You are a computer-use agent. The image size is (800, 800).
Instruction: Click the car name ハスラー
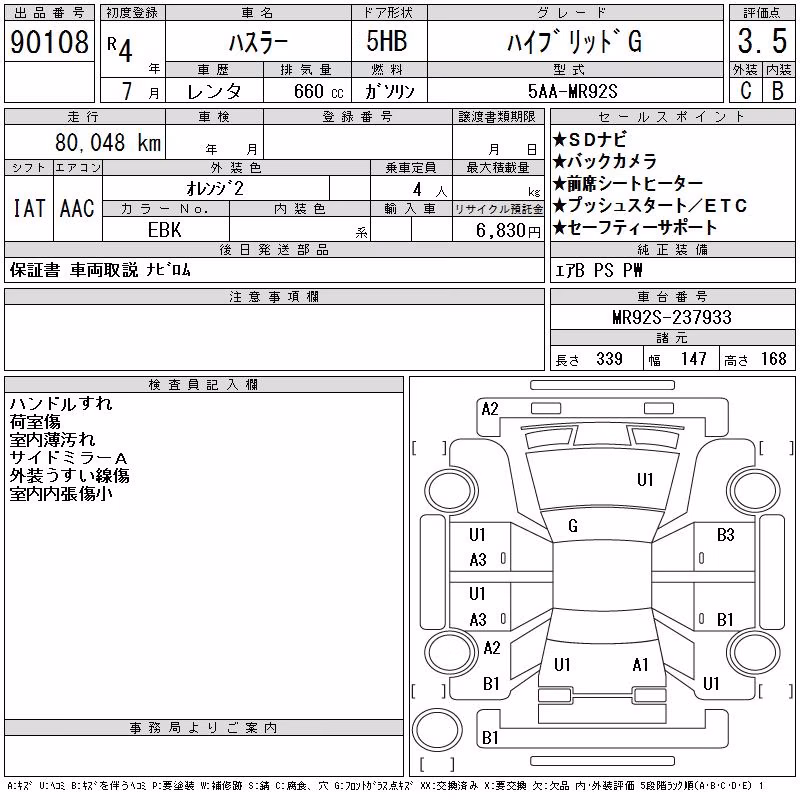[258, 42]
